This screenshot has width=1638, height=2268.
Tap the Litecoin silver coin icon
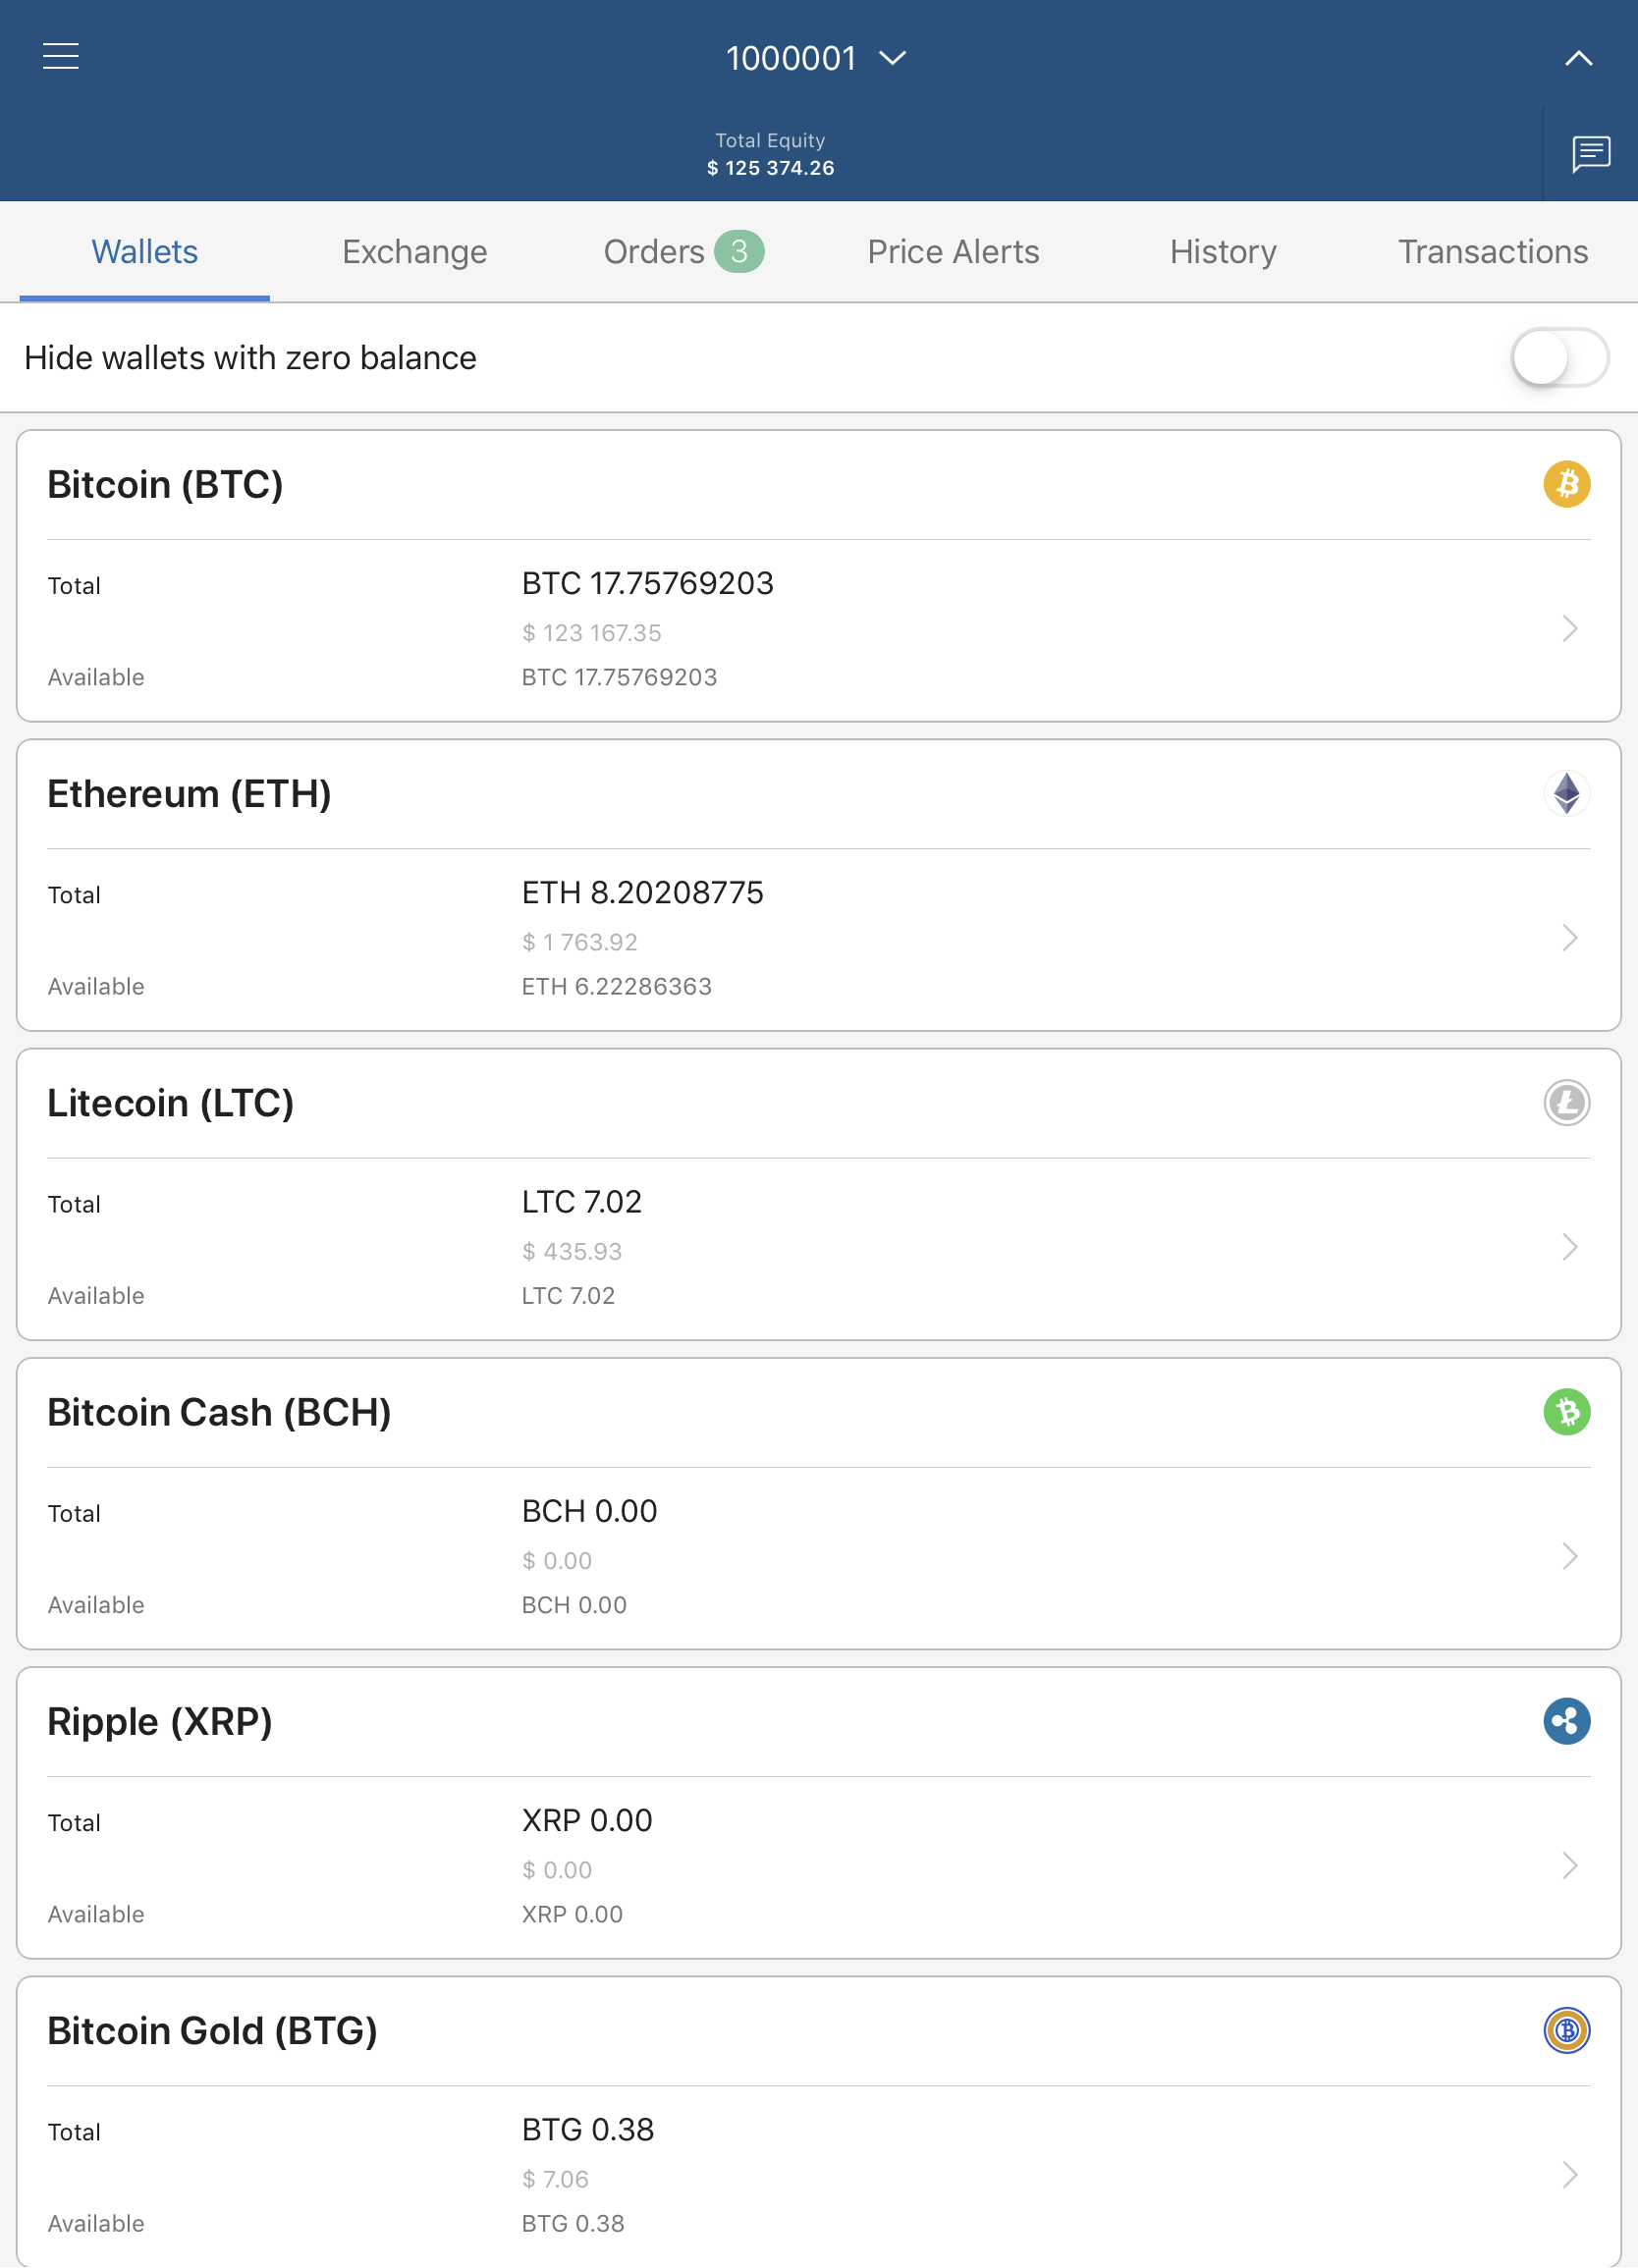point(1566,1102)
